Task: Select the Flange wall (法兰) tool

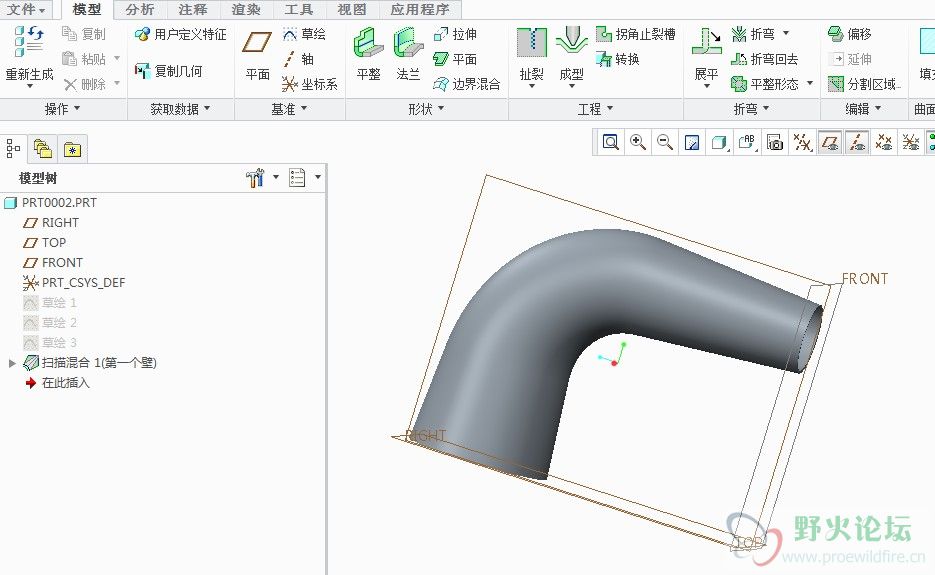Action: click(x=408, y=54)
